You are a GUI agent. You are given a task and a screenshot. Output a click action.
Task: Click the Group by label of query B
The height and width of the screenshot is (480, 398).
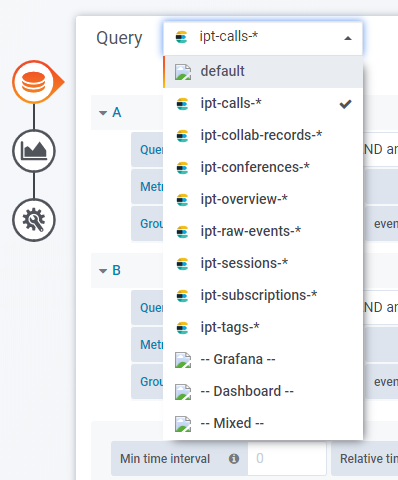tap(147, 382)
